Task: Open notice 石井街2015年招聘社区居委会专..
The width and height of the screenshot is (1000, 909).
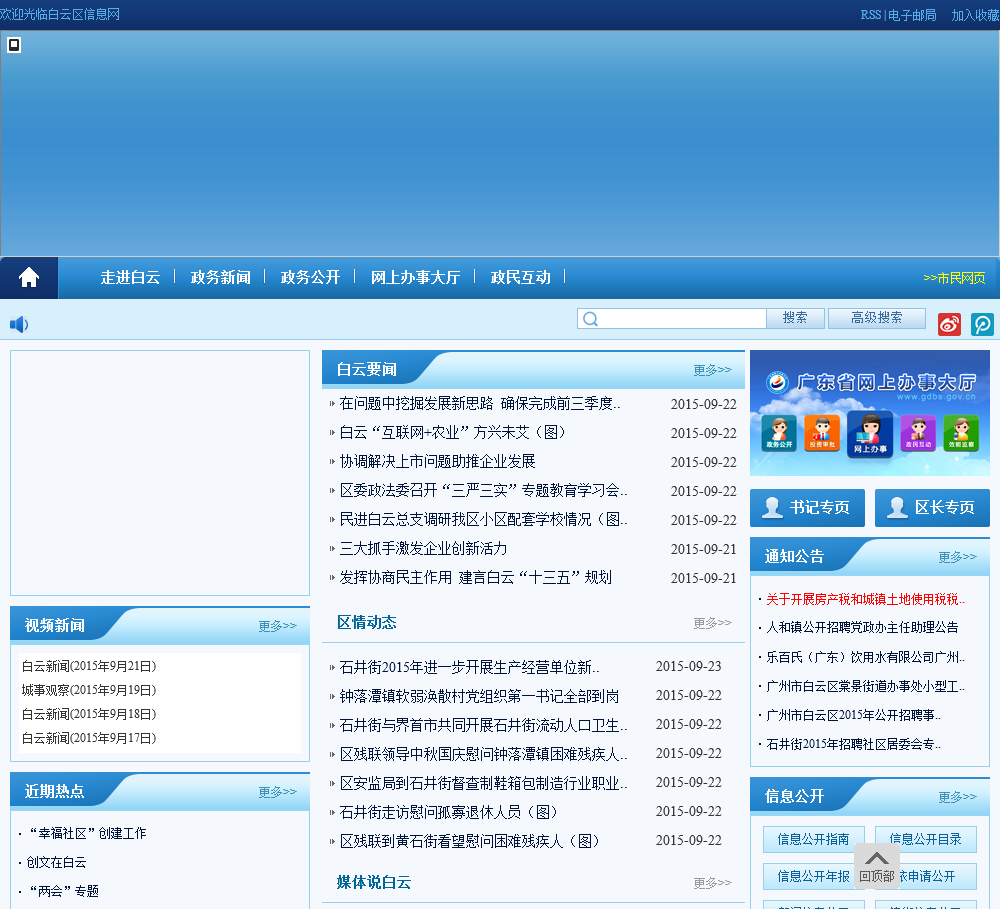Action: tap(853, 744)
